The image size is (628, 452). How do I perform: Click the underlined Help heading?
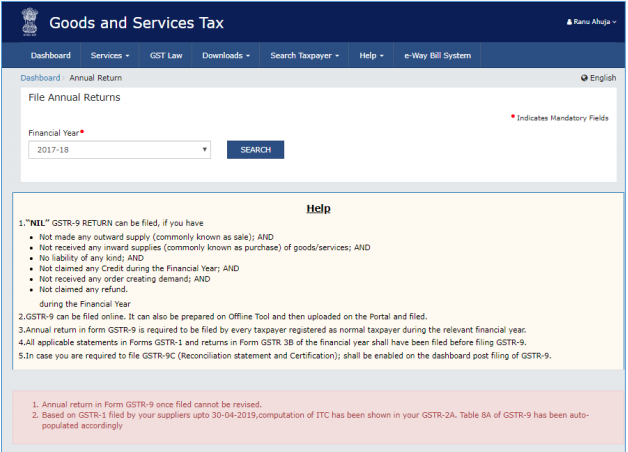318,208
